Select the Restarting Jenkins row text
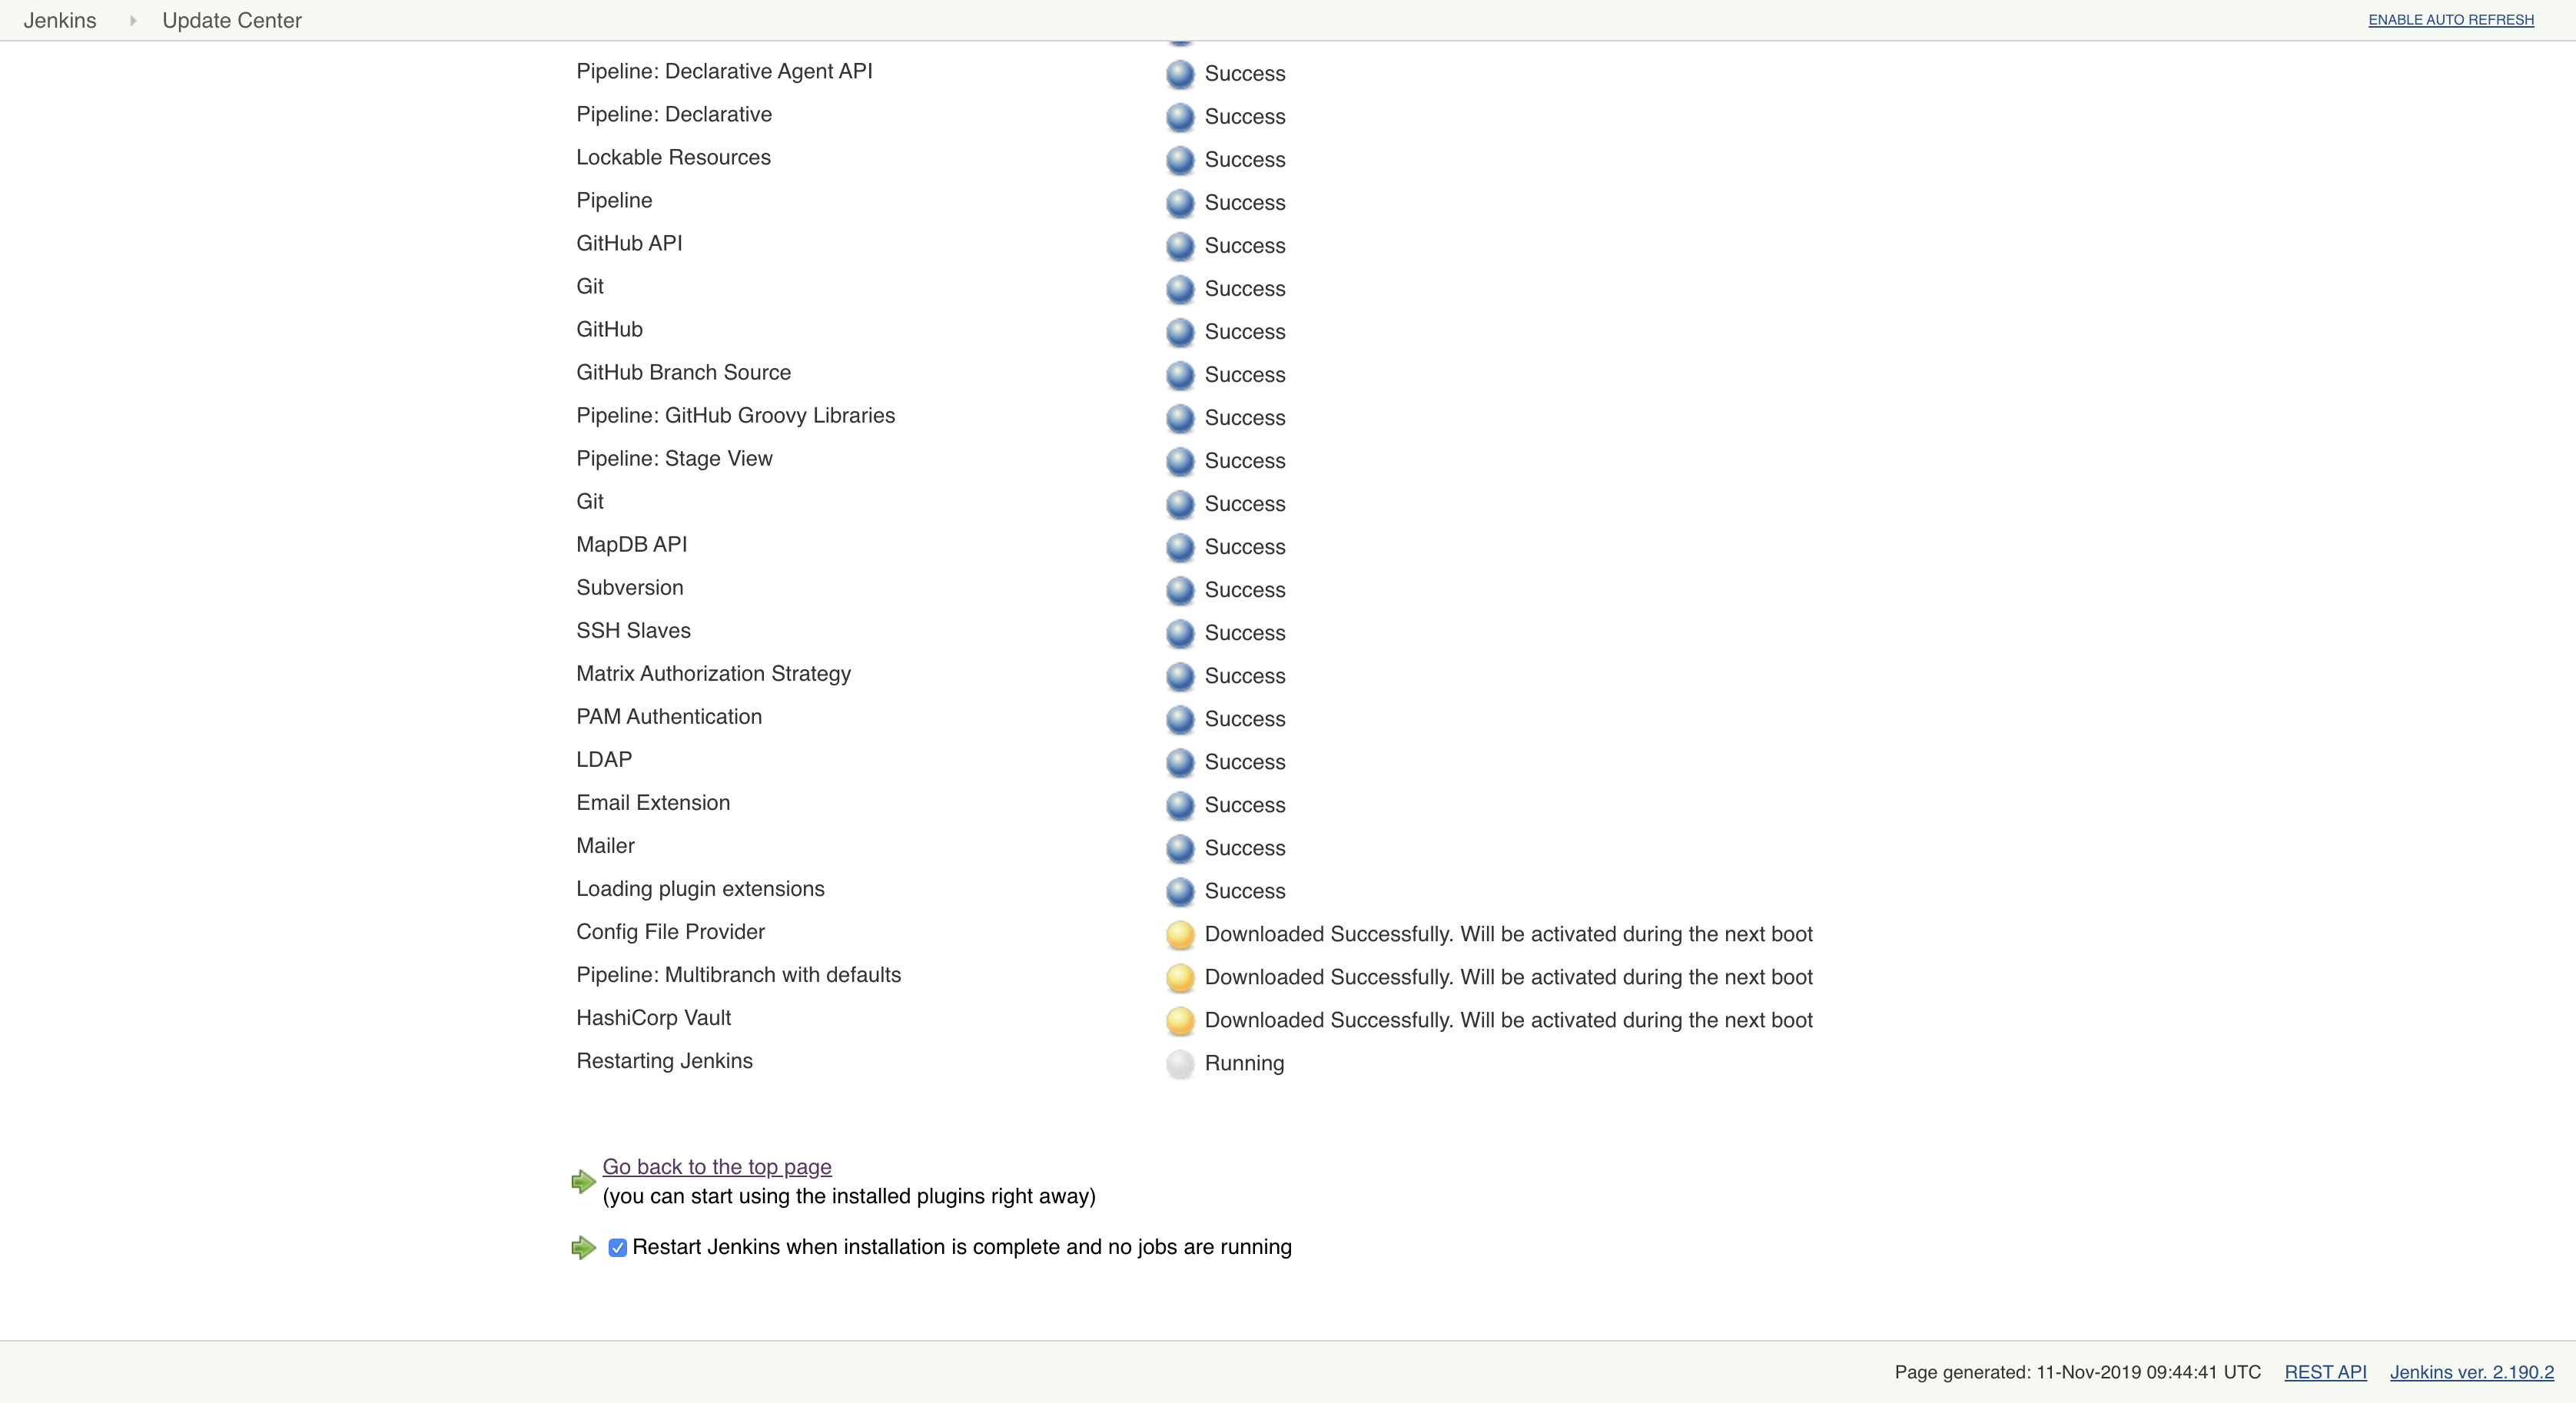2576x1403 pixels. [664, 1061]
